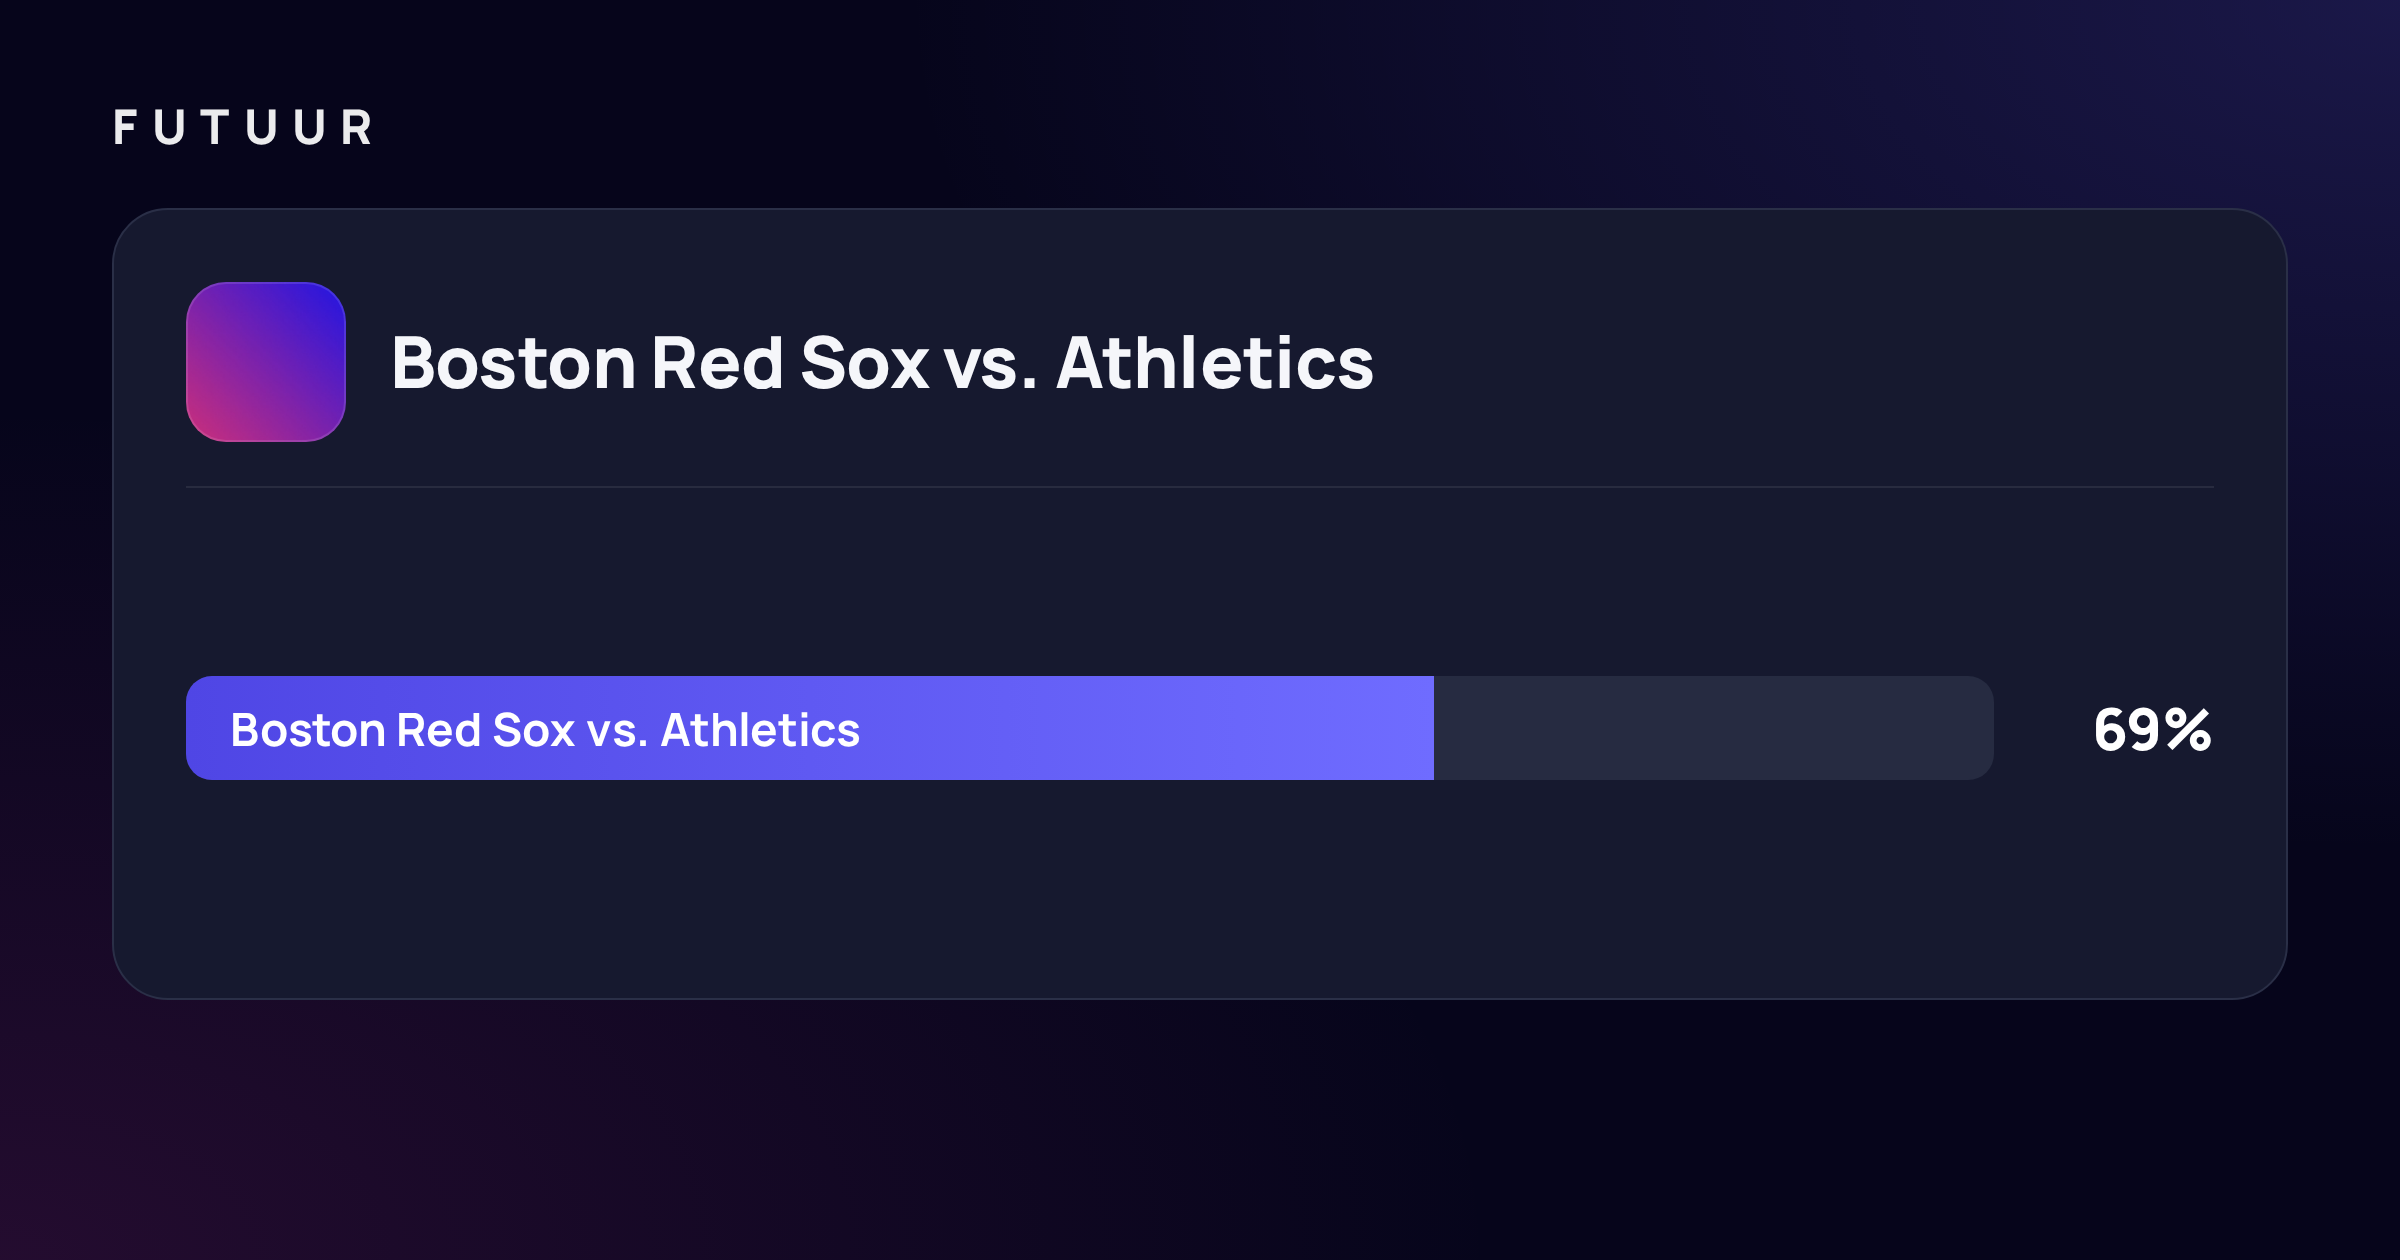Click the final R of the FUTUUR wordmark
Screen dimensions: 2400x1260
(357, 128)
